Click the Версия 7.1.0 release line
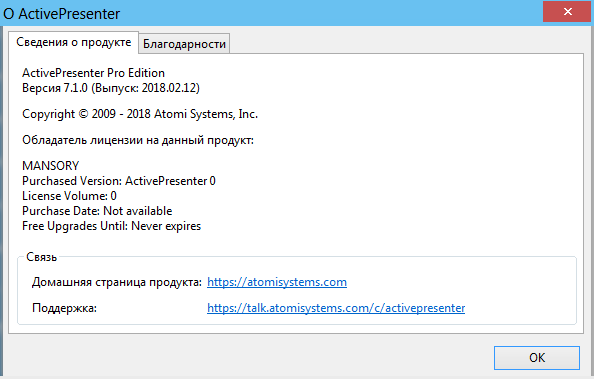Viewport: 594px width, 379px height. [111, 88]
